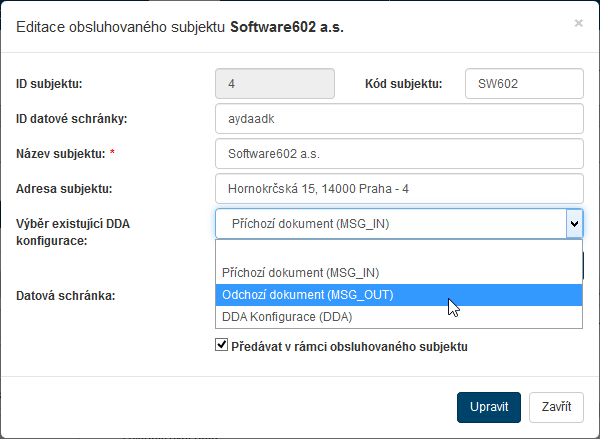The image size is (600, 439).
Task: Close the dialog with the X icon
Action: 578,22
